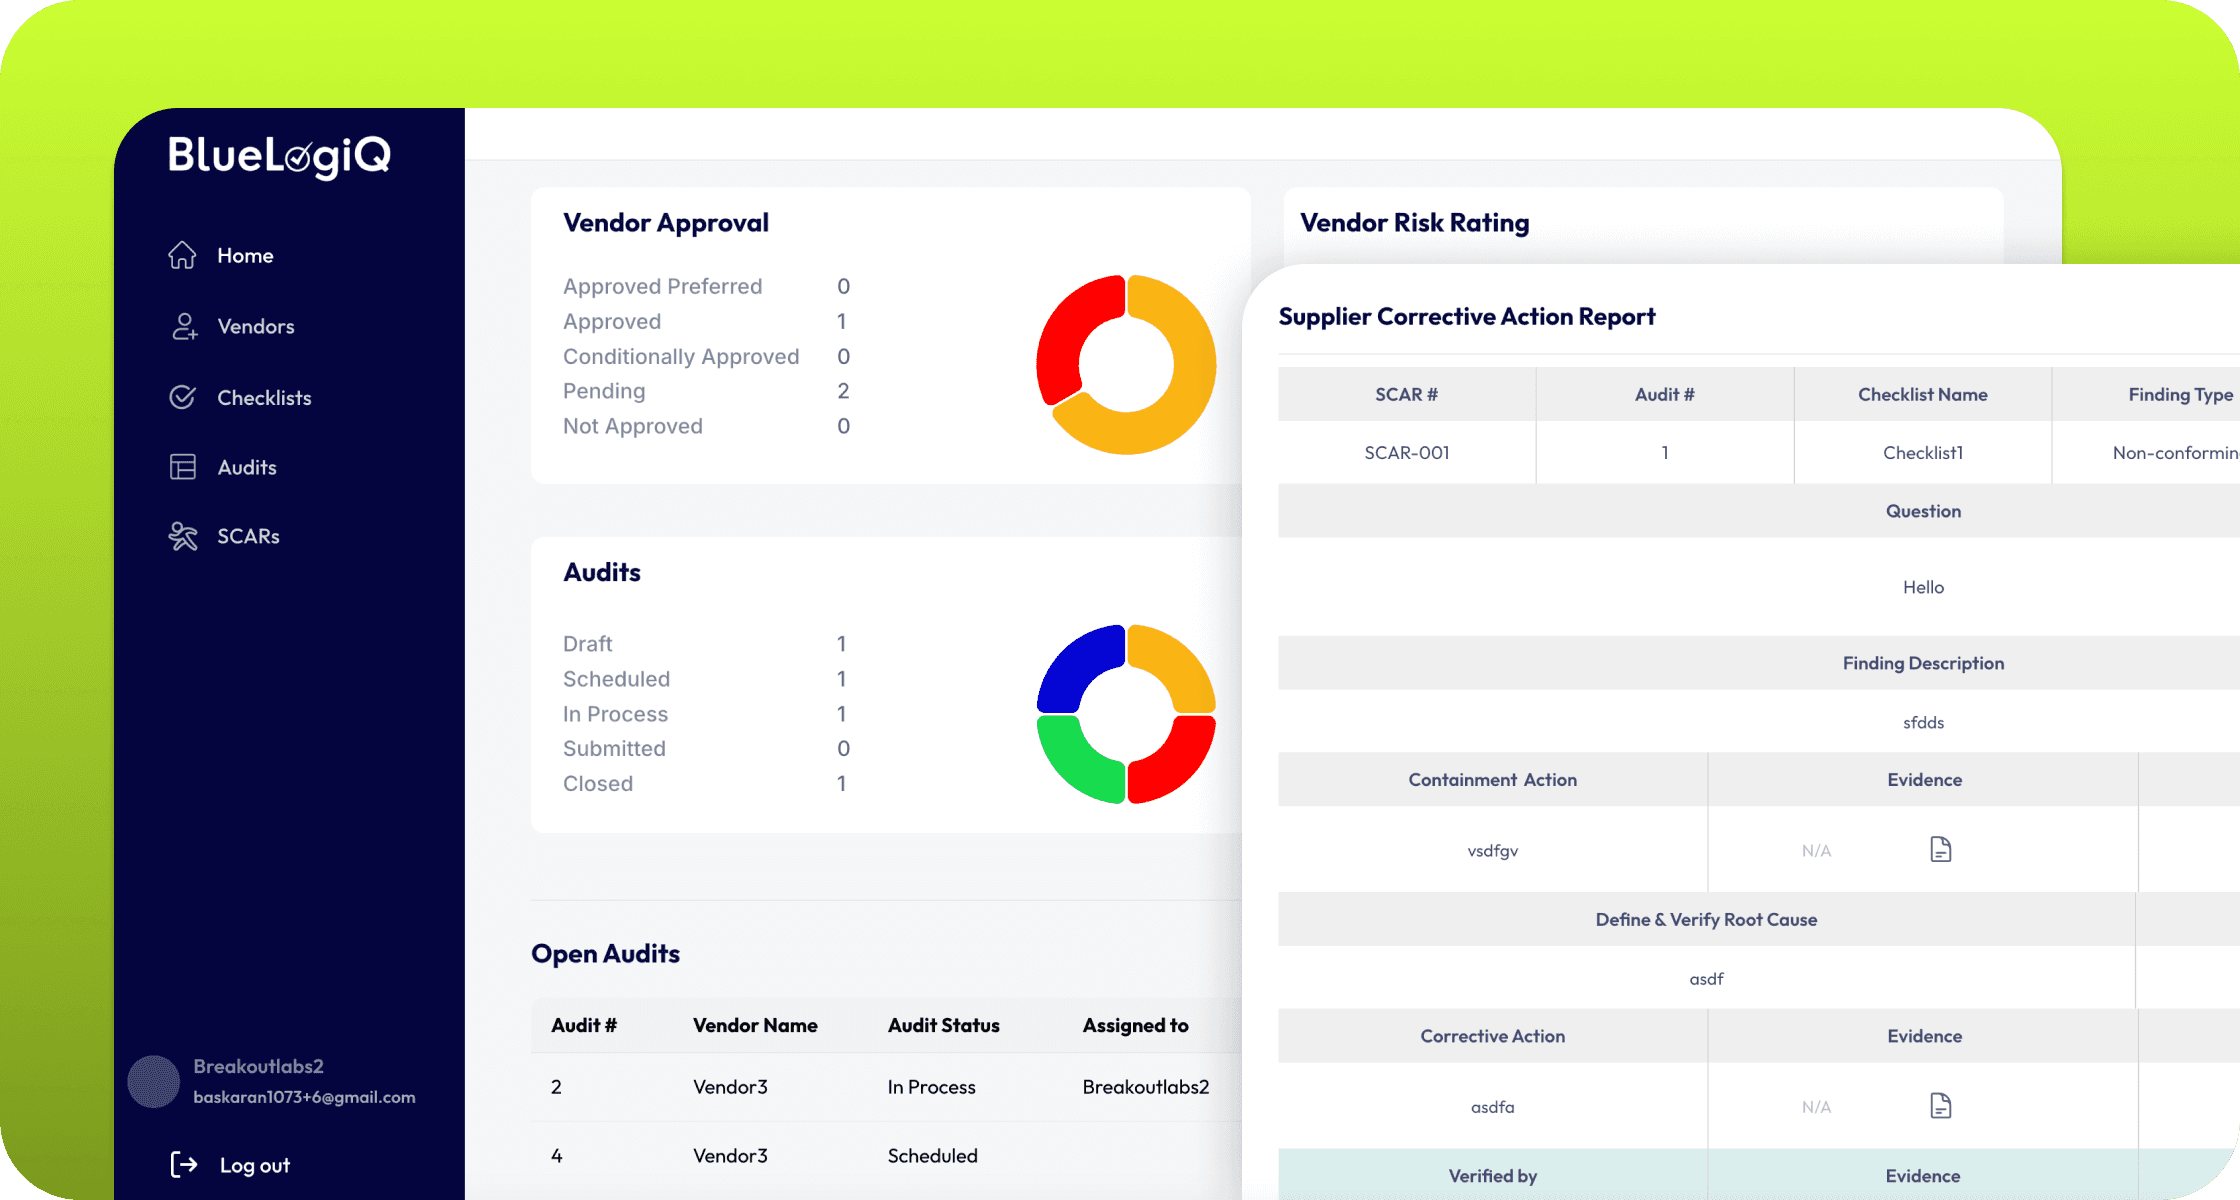
Task: Click the 'SCAR #' column header
Action: coord(1407,394)
